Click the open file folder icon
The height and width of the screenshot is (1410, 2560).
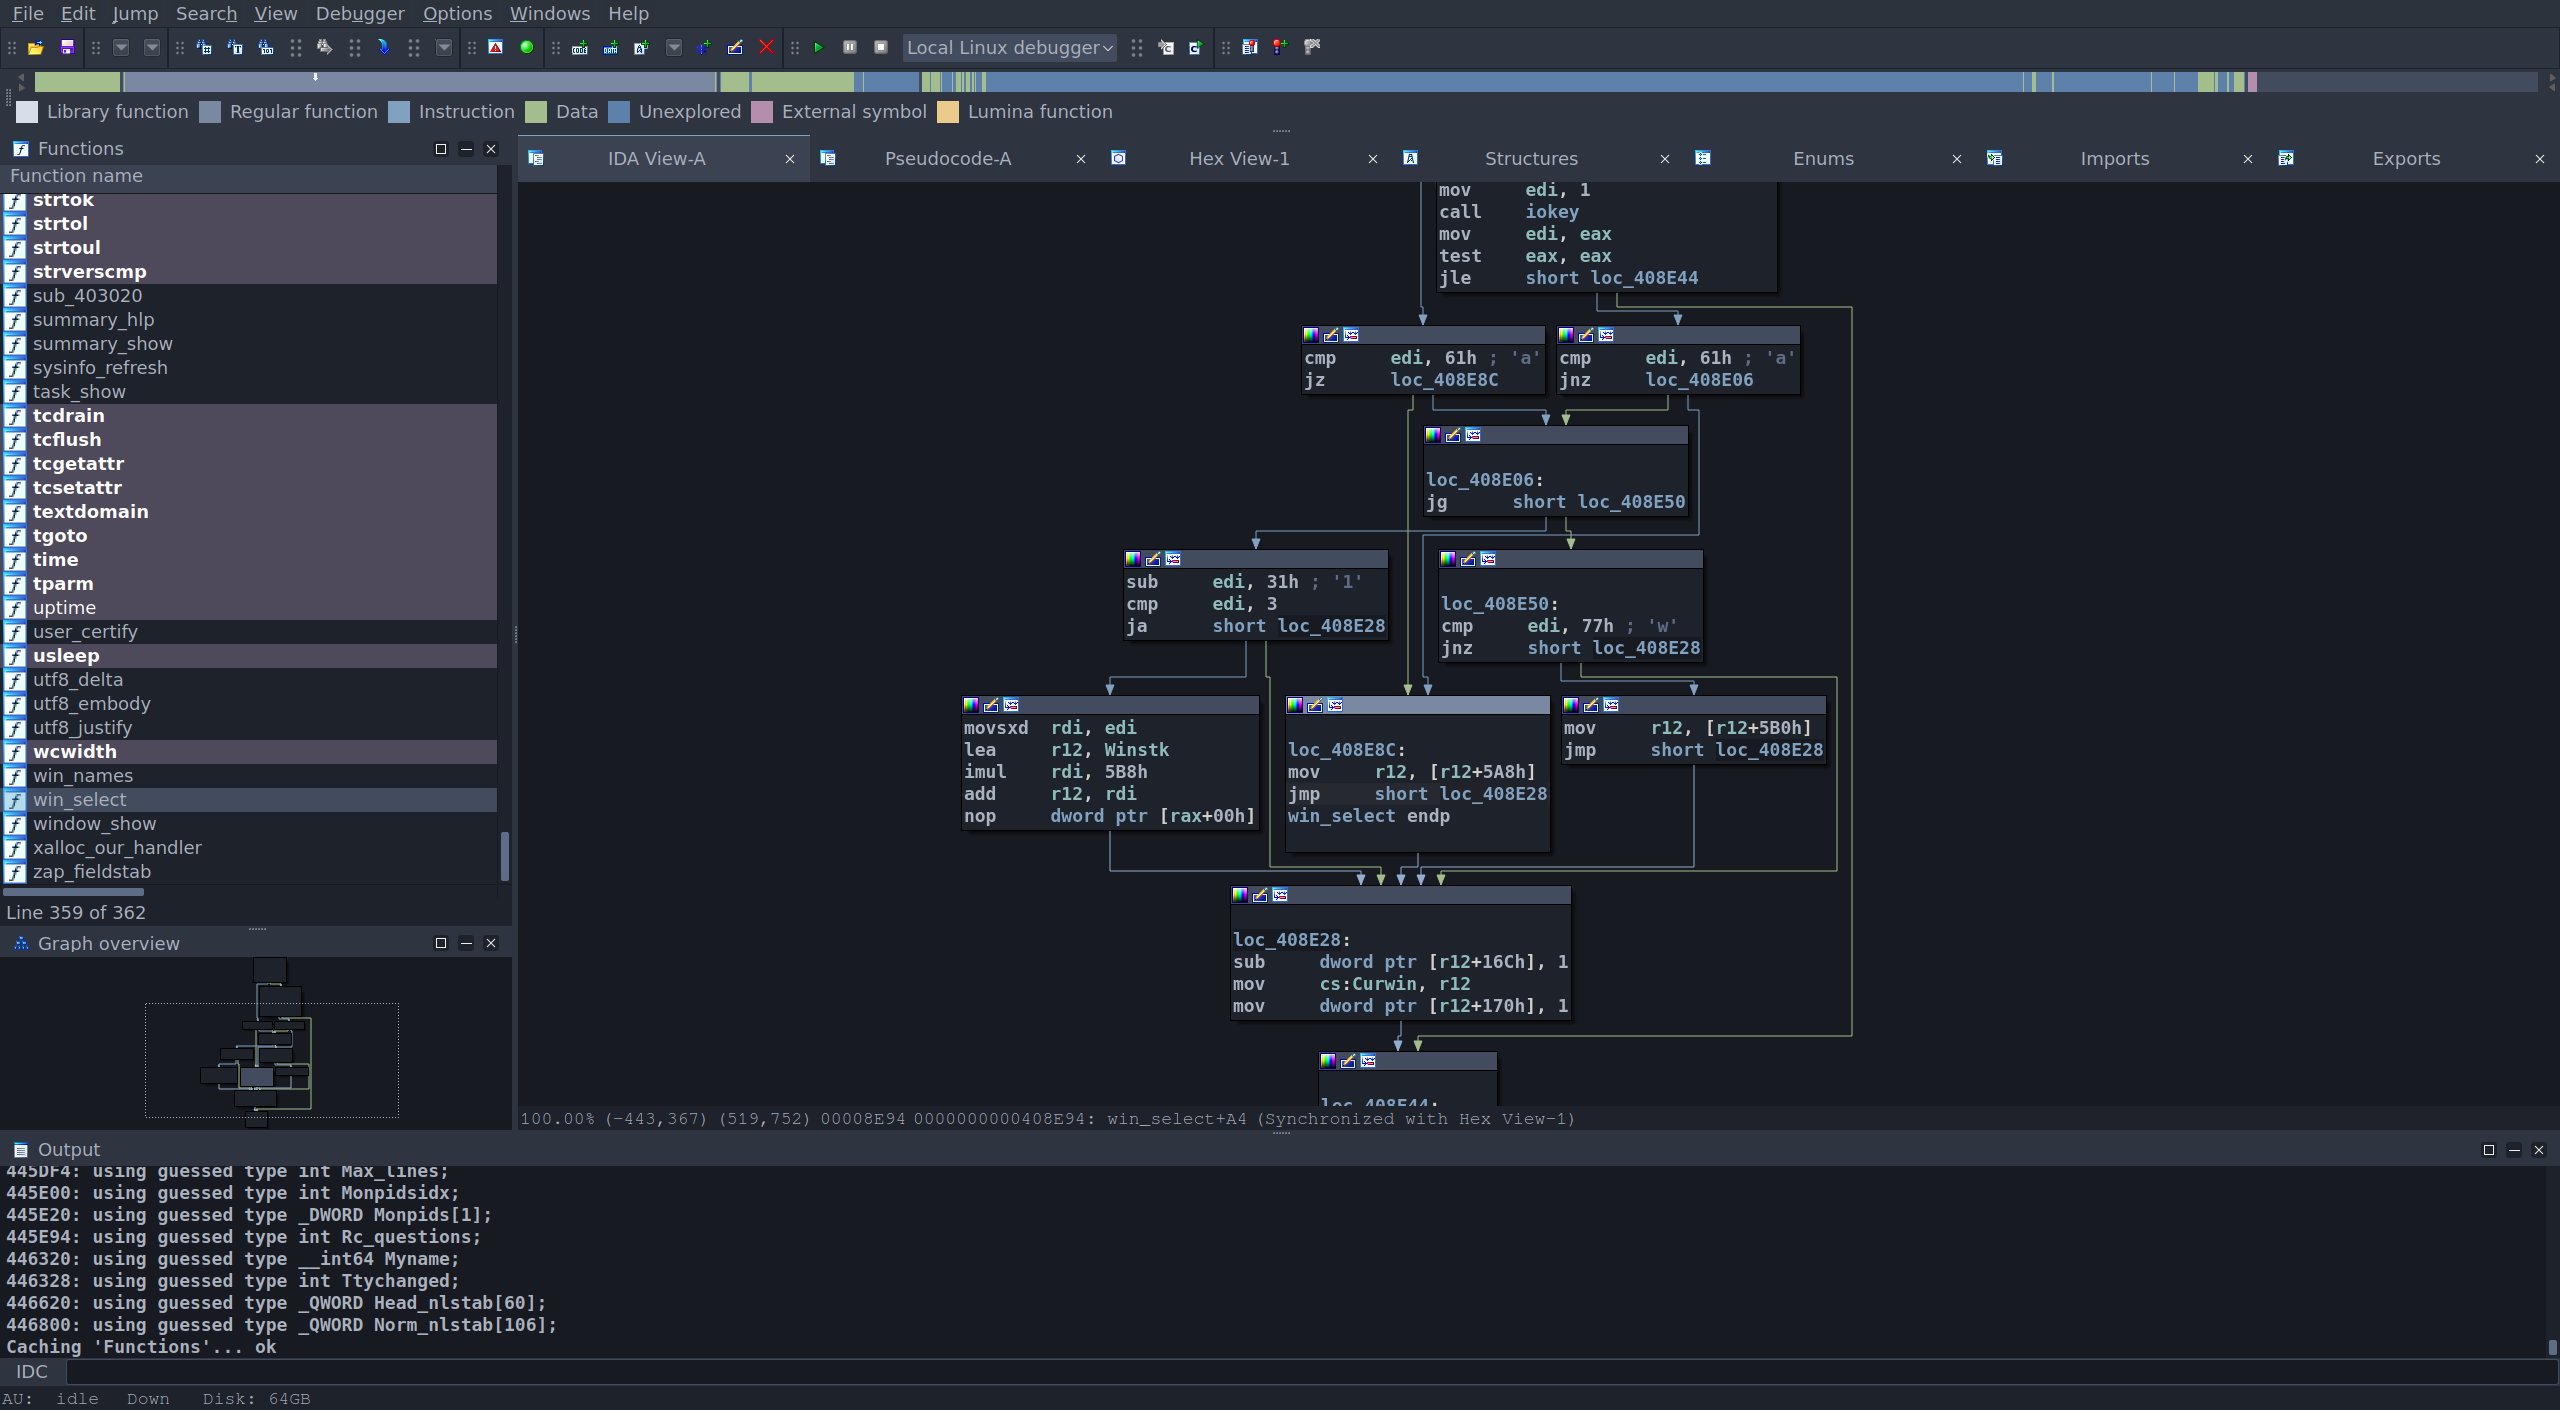click(x=36, y=47)
